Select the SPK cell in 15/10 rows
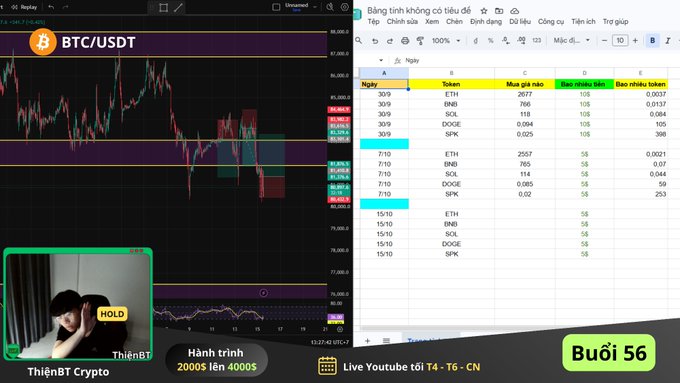680x383 pixels. 451,254
